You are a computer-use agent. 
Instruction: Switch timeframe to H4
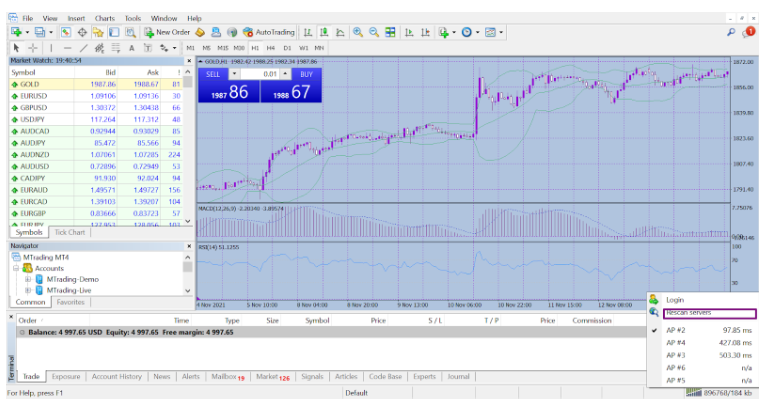click(271, 48)
